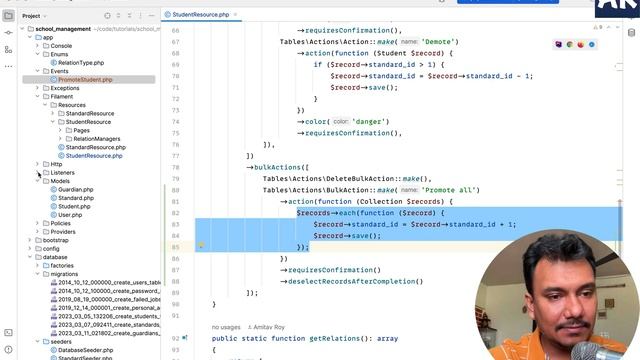Open DatabaseSeeder.php file
The height and width of the screenshot is (360, 640).
[x=85, y=350]
